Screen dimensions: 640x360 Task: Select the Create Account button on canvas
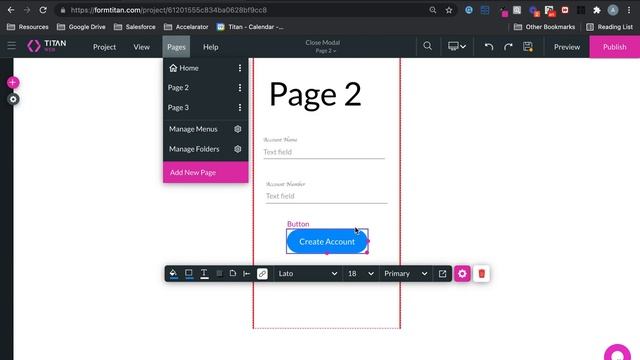327,241
